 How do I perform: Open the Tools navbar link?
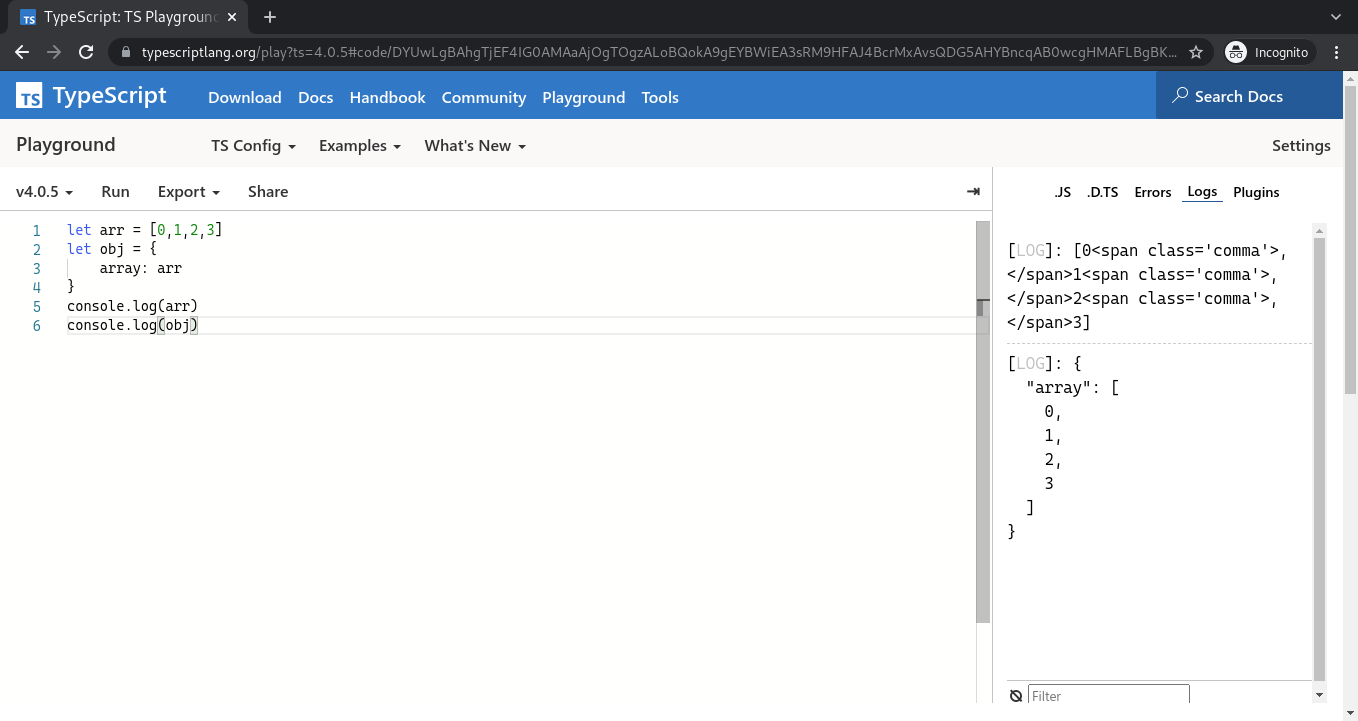(x=660, y=97)
